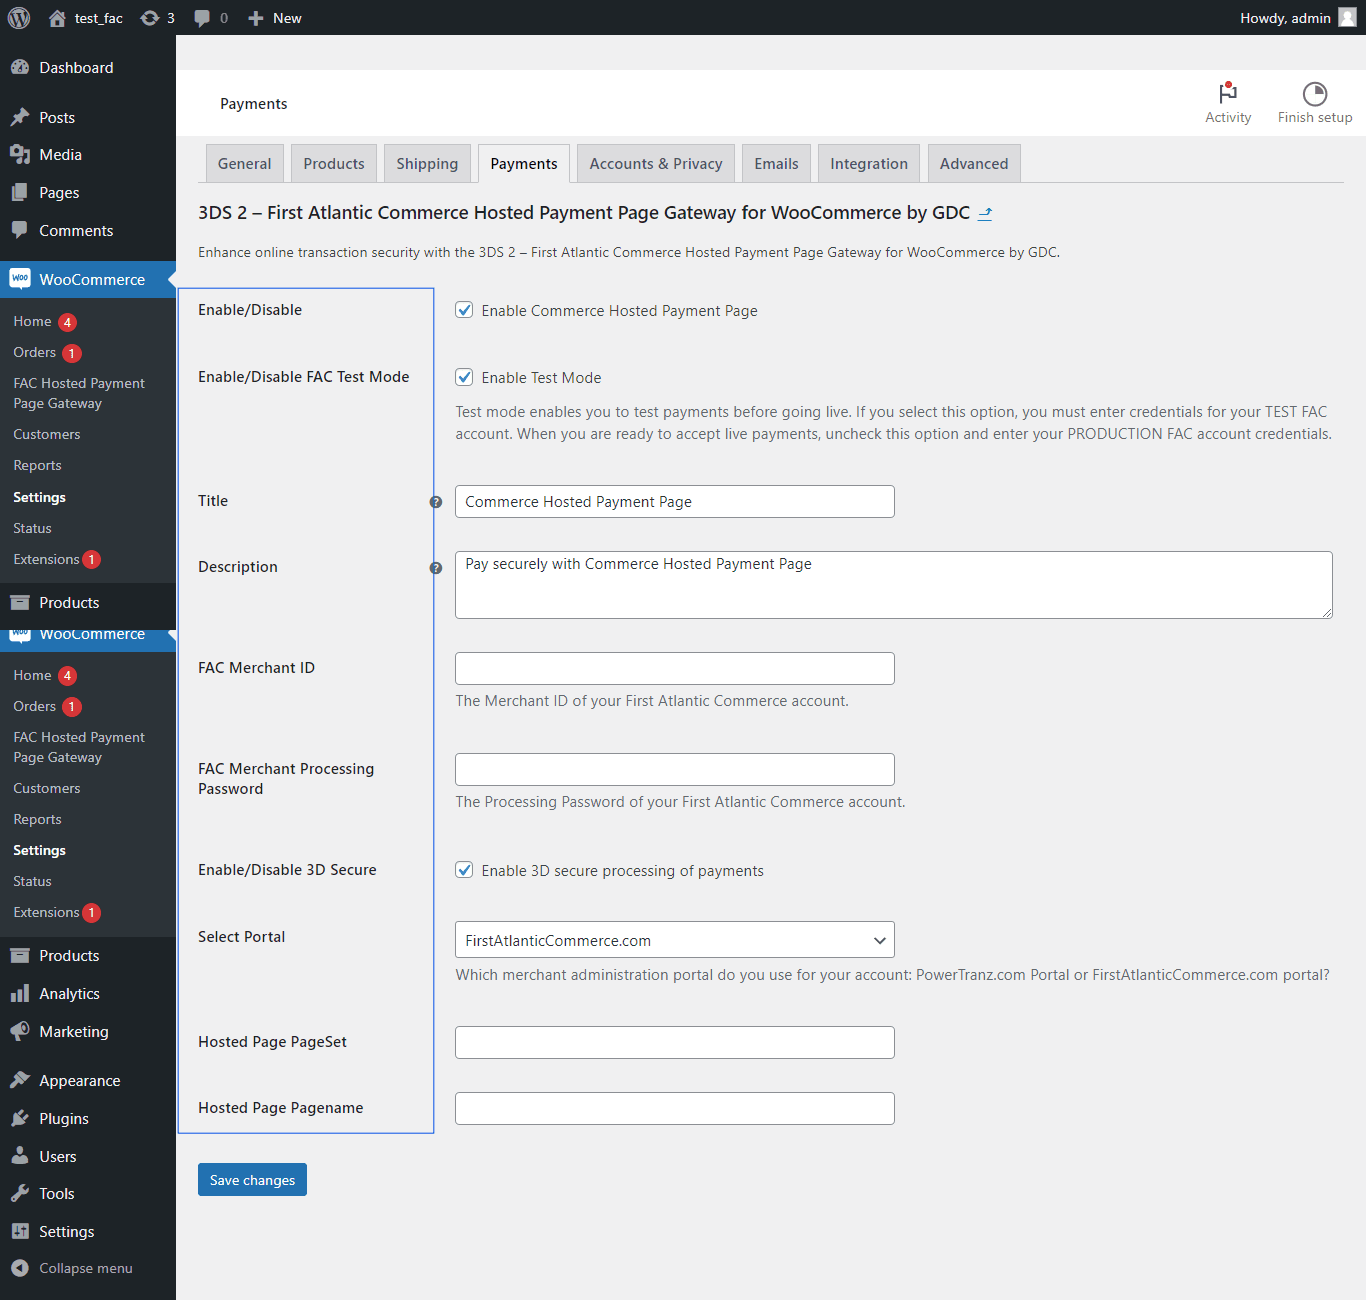Click the Plugins icon in sidebar
Screen dimensions: 1366x1300
21,1118
